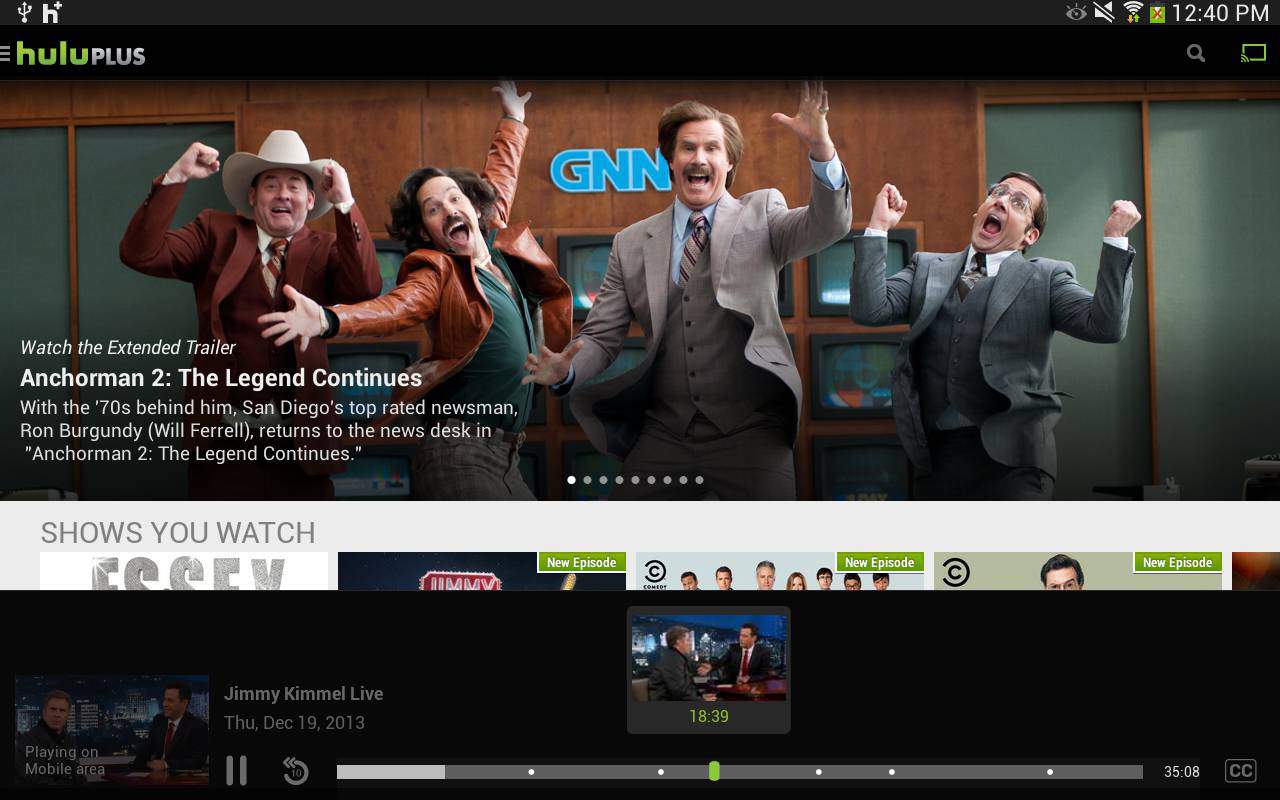
Task: Tap the Chromecast cast icon
Action: click(x=1253, y=53)
